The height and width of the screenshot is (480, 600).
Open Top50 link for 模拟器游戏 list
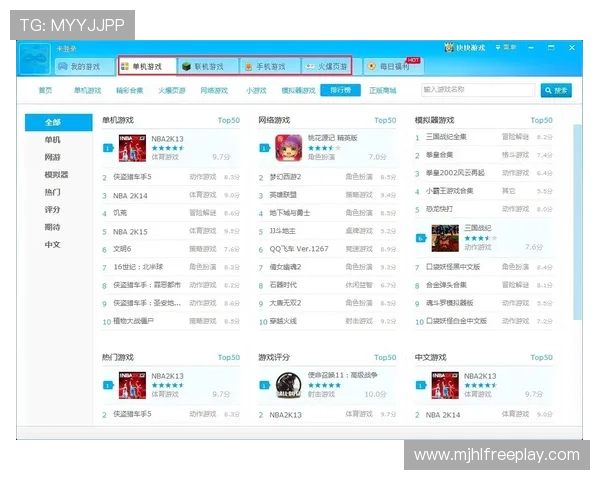(x=541, y=120)
